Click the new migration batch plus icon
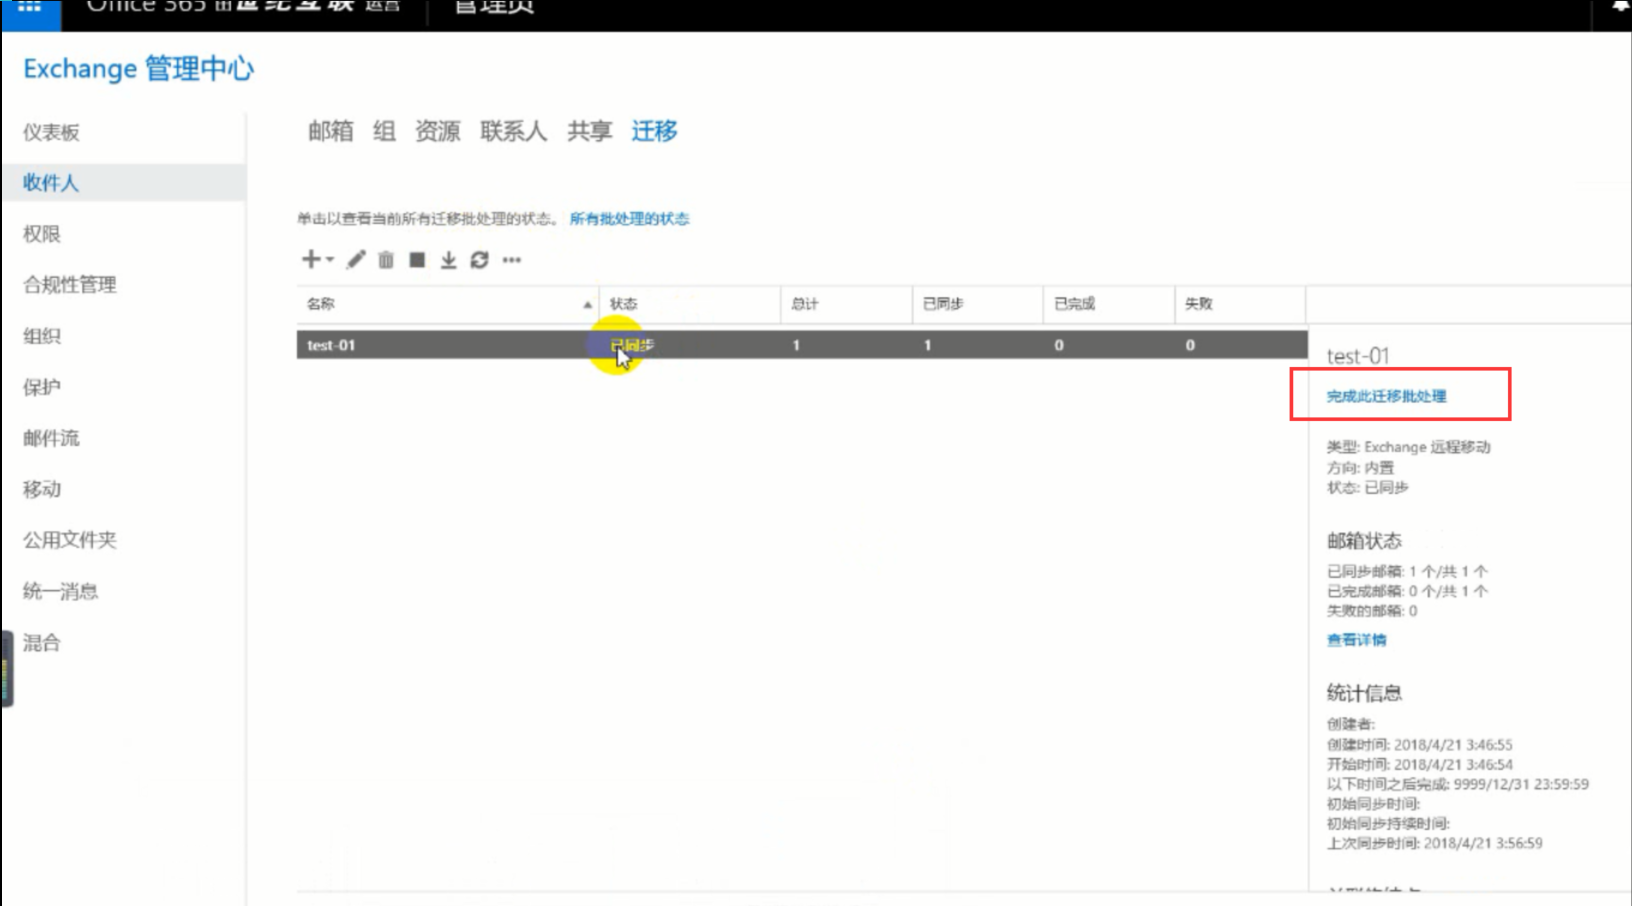This screenshot has height=906, width=1632. 311,260
